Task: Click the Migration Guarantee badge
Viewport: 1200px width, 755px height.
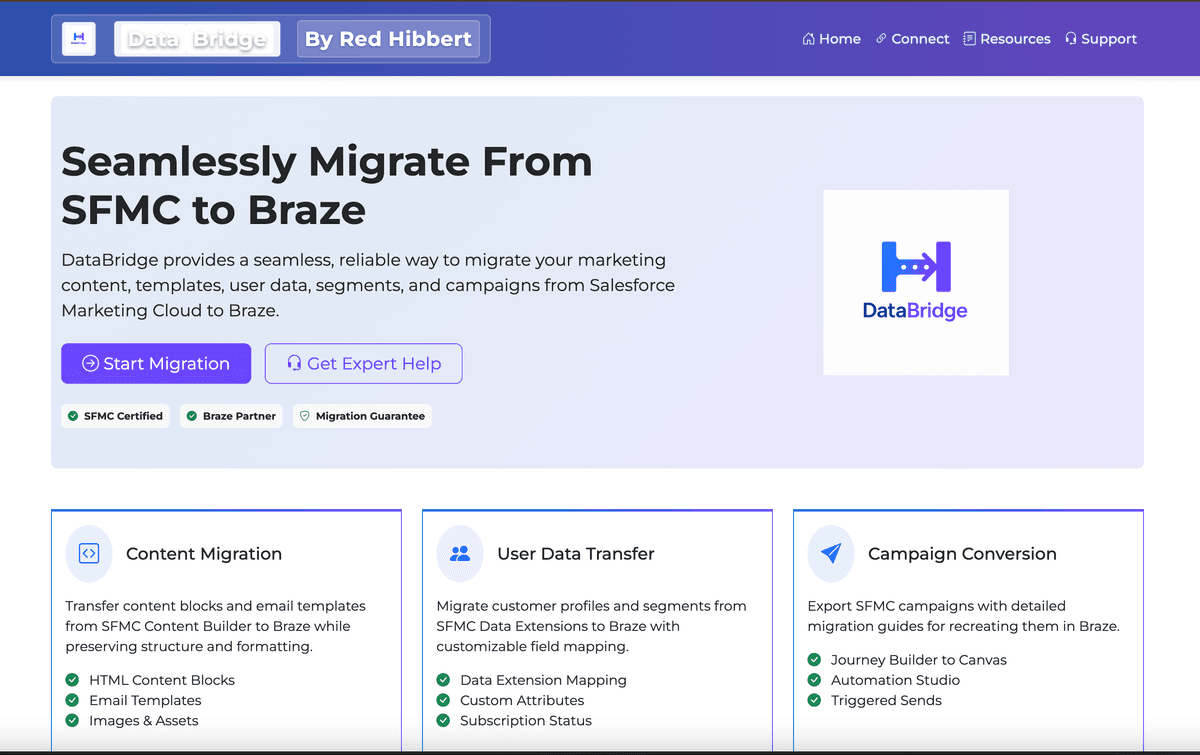Action: point(362,416)
